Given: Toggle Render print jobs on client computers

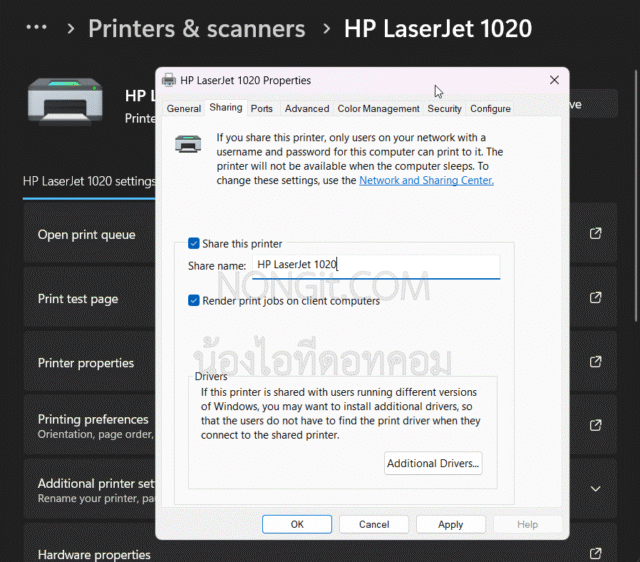Looking at the screenshot, I should [193, 301].
